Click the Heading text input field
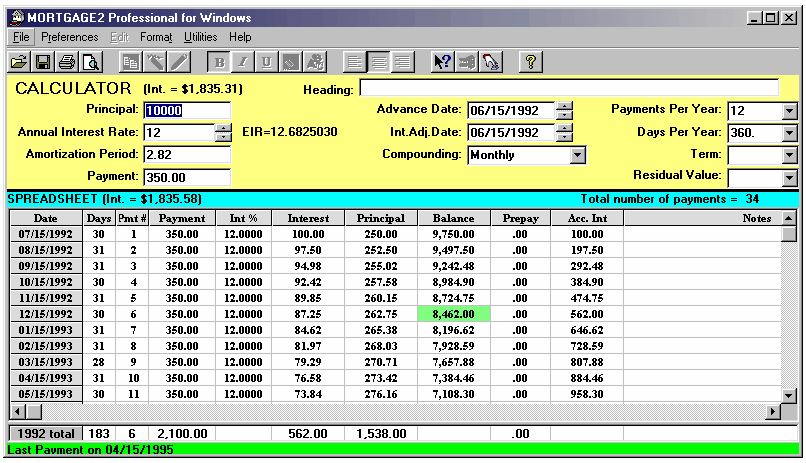 (x=568, y=88)
